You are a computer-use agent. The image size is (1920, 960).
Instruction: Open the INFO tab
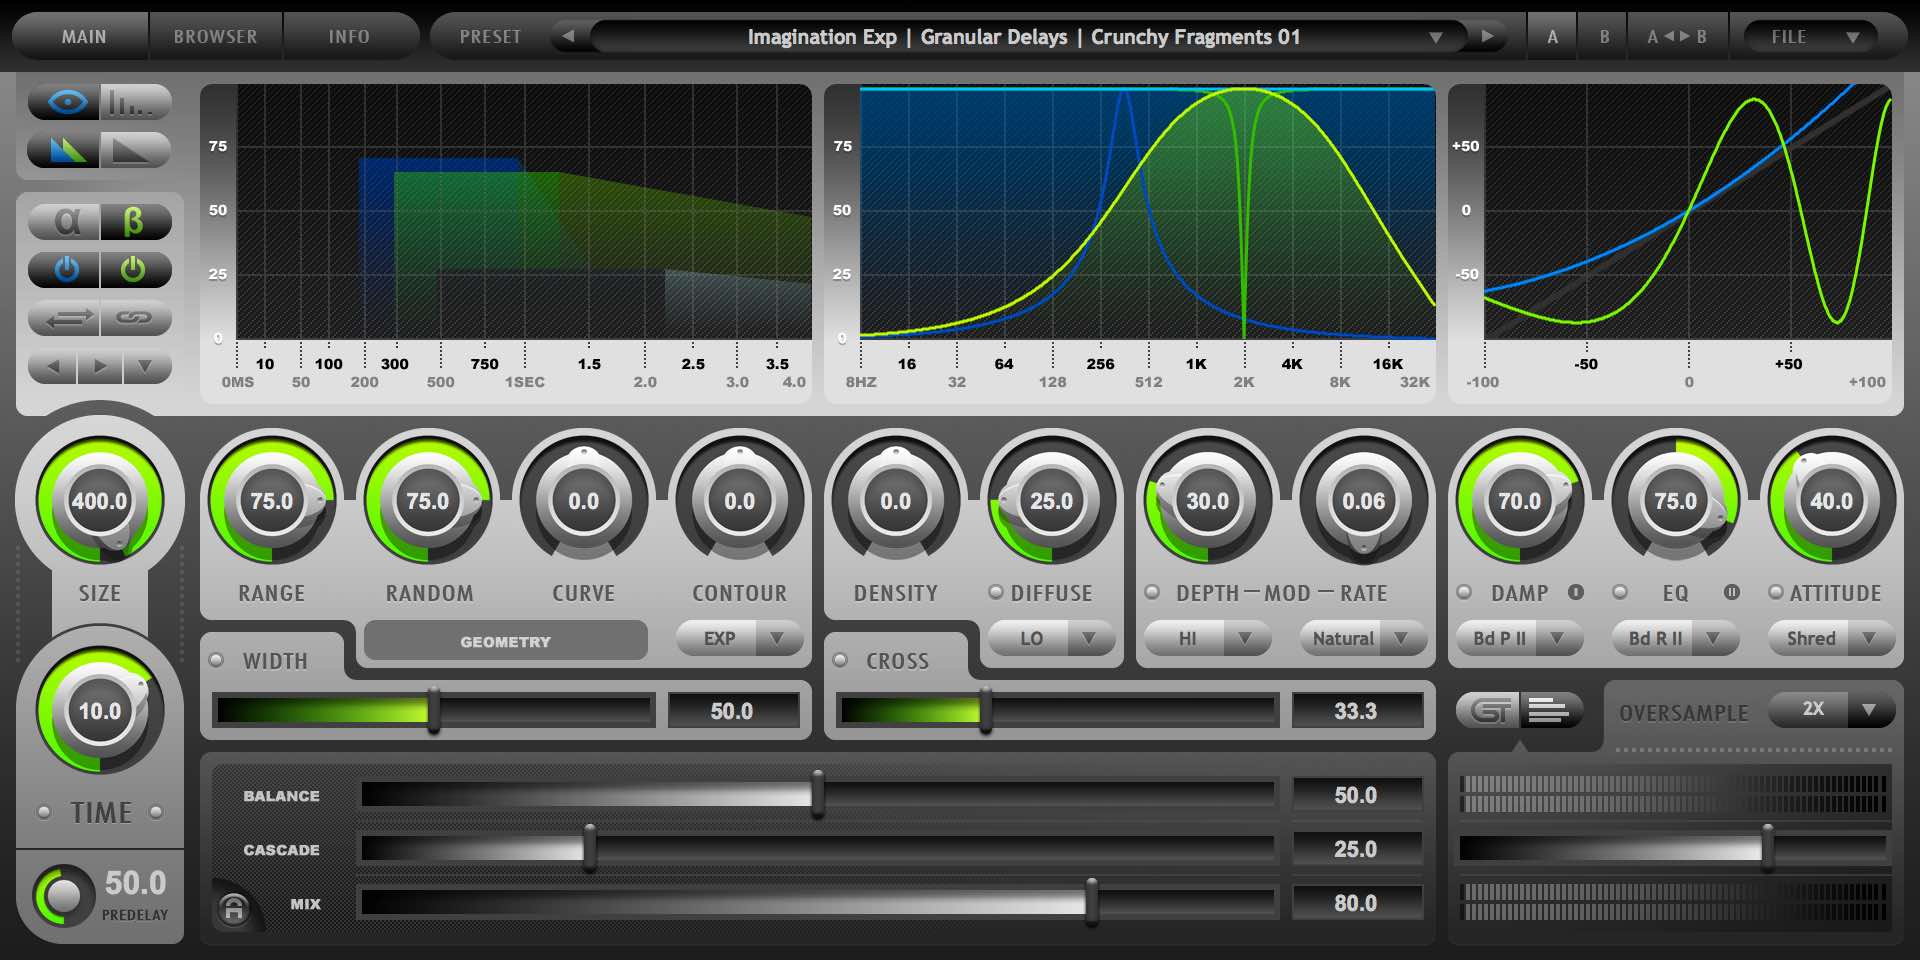pos(349,37)
